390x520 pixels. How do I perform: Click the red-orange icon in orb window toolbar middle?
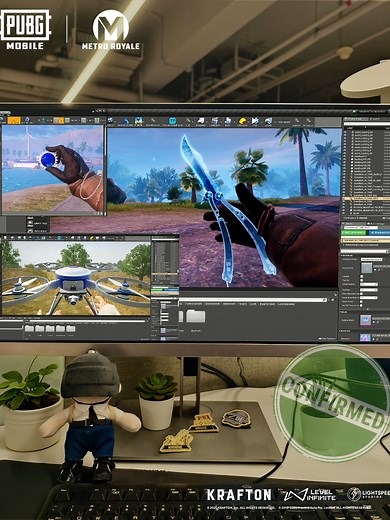click(x=58, y=120)
